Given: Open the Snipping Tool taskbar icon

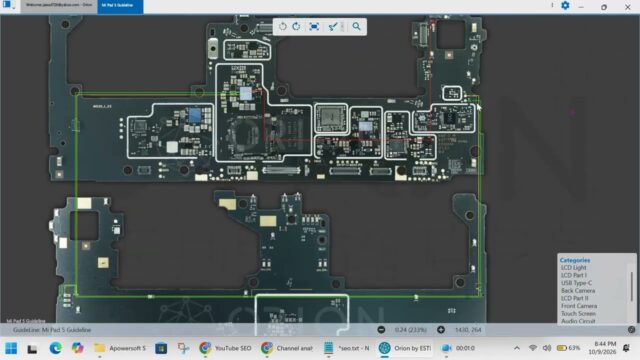Looking at the screenshot, I should coord(183,348).
